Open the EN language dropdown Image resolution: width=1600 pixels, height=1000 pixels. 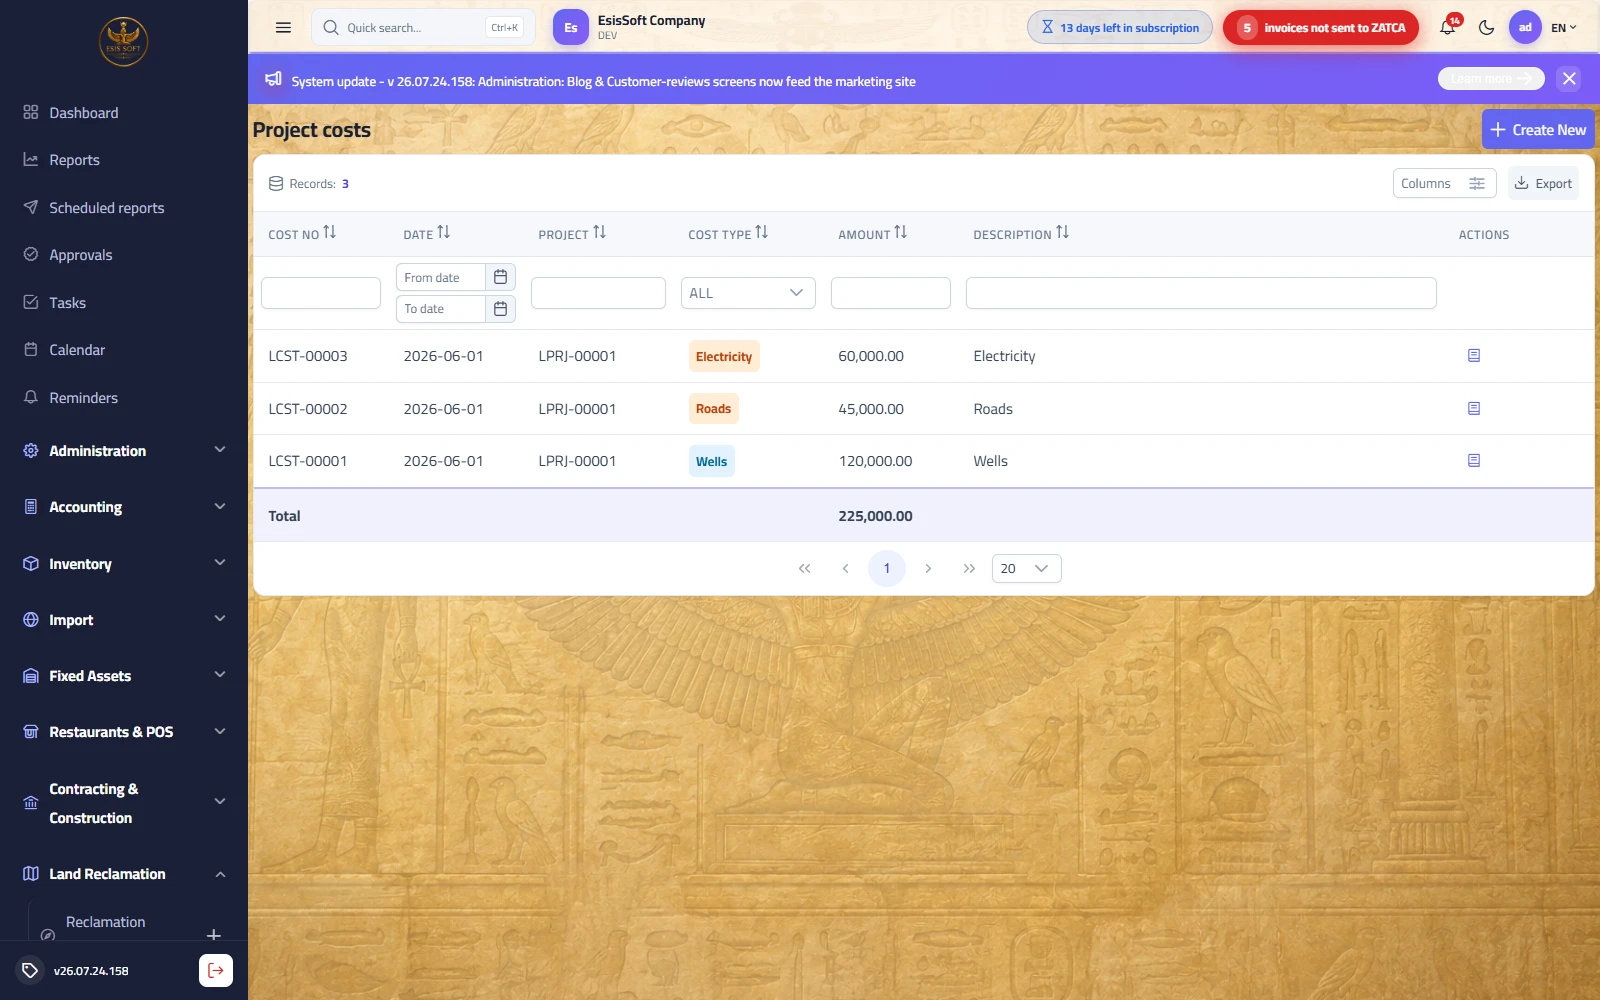[x=1564, y=28]
